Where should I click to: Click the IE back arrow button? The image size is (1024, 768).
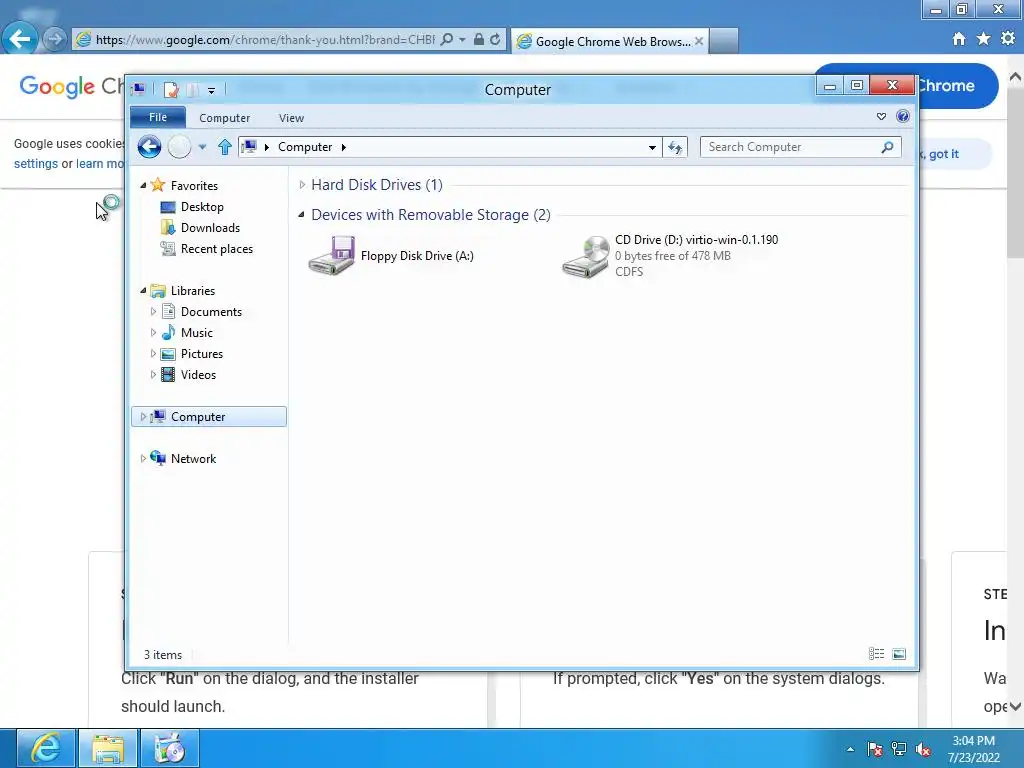click(19, 39)
